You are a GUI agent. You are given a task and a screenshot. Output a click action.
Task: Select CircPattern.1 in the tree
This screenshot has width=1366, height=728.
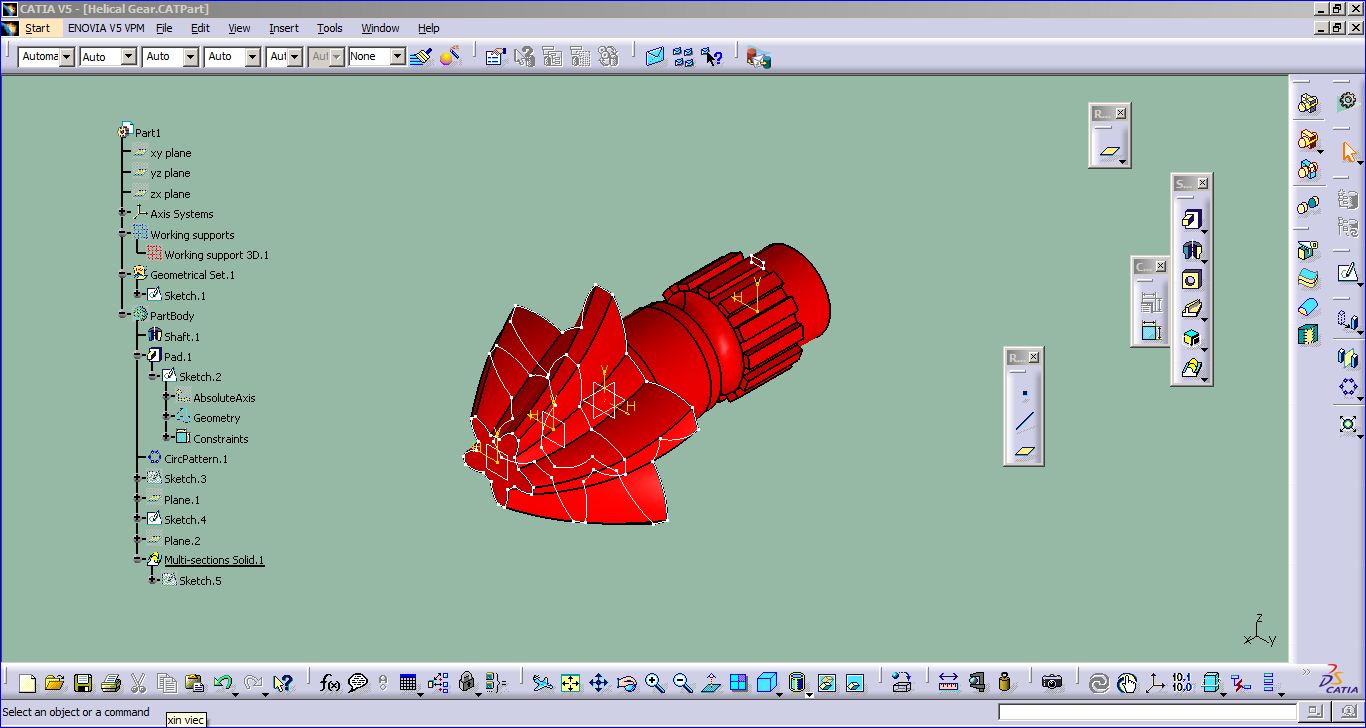[x=196, y=459]
